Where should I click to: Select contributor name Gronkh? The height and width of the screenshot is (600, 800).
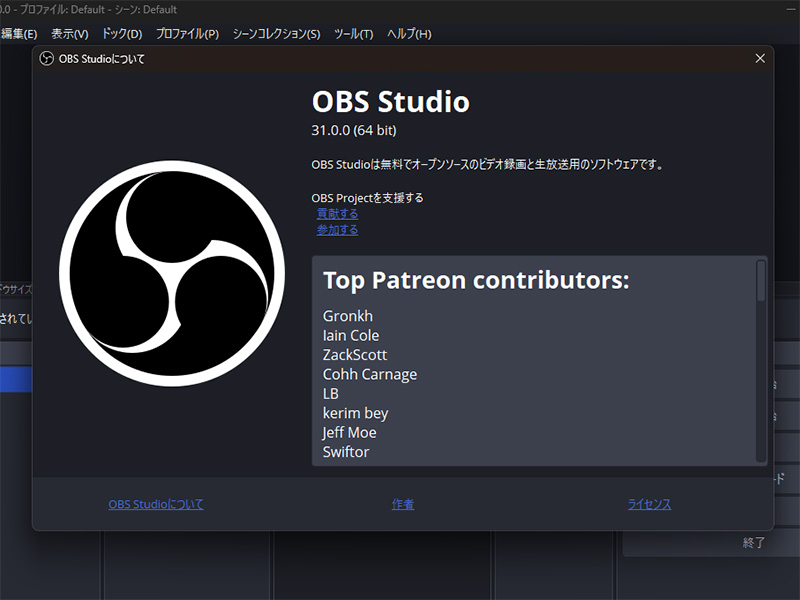pos(347,316)
